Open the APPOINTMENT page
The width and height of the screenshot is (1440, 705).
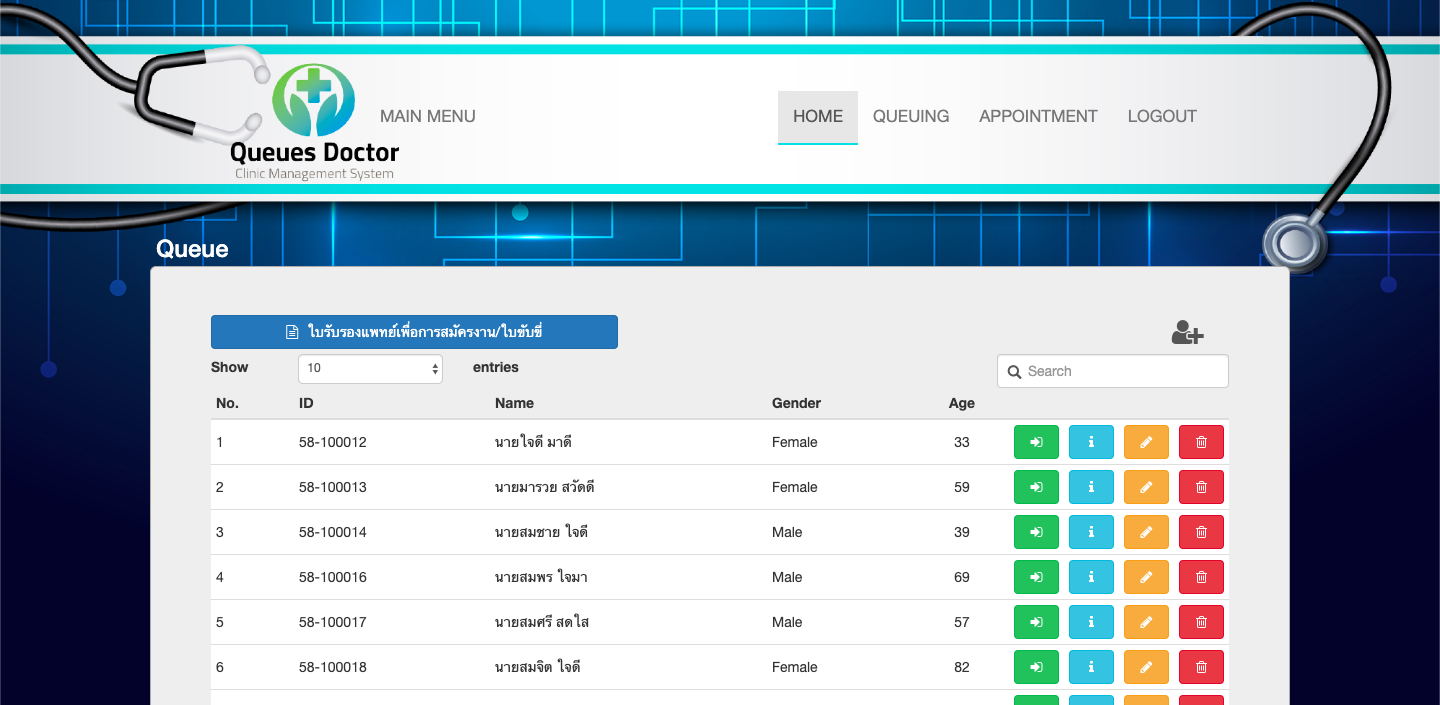(x=1038, y=116)
